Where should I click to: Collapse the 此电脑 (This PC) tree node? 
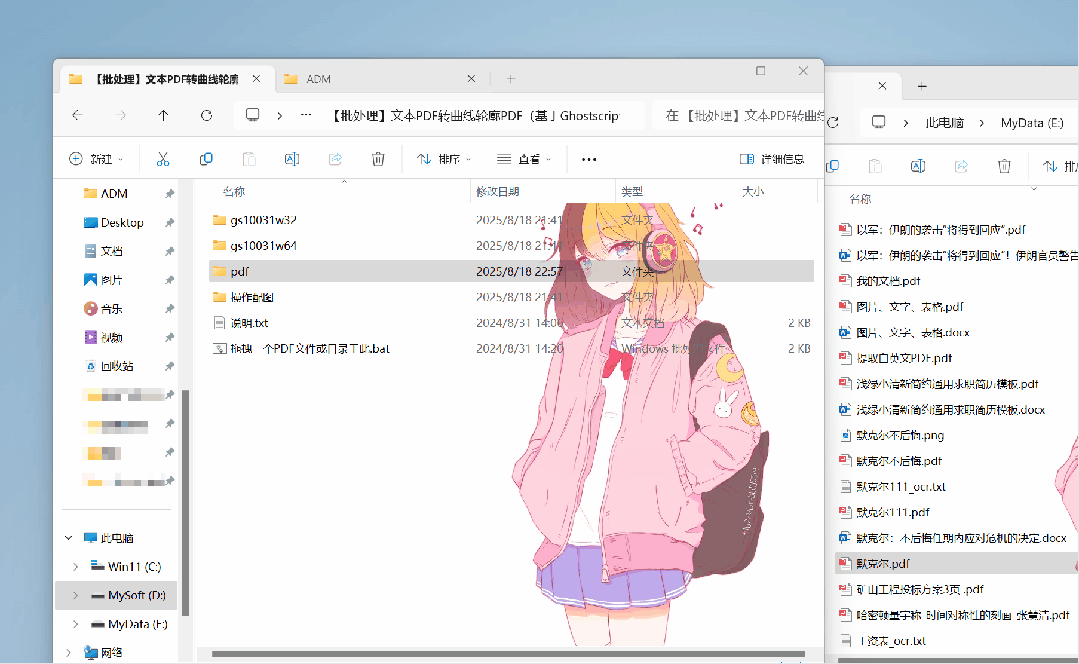click(69, 538)
